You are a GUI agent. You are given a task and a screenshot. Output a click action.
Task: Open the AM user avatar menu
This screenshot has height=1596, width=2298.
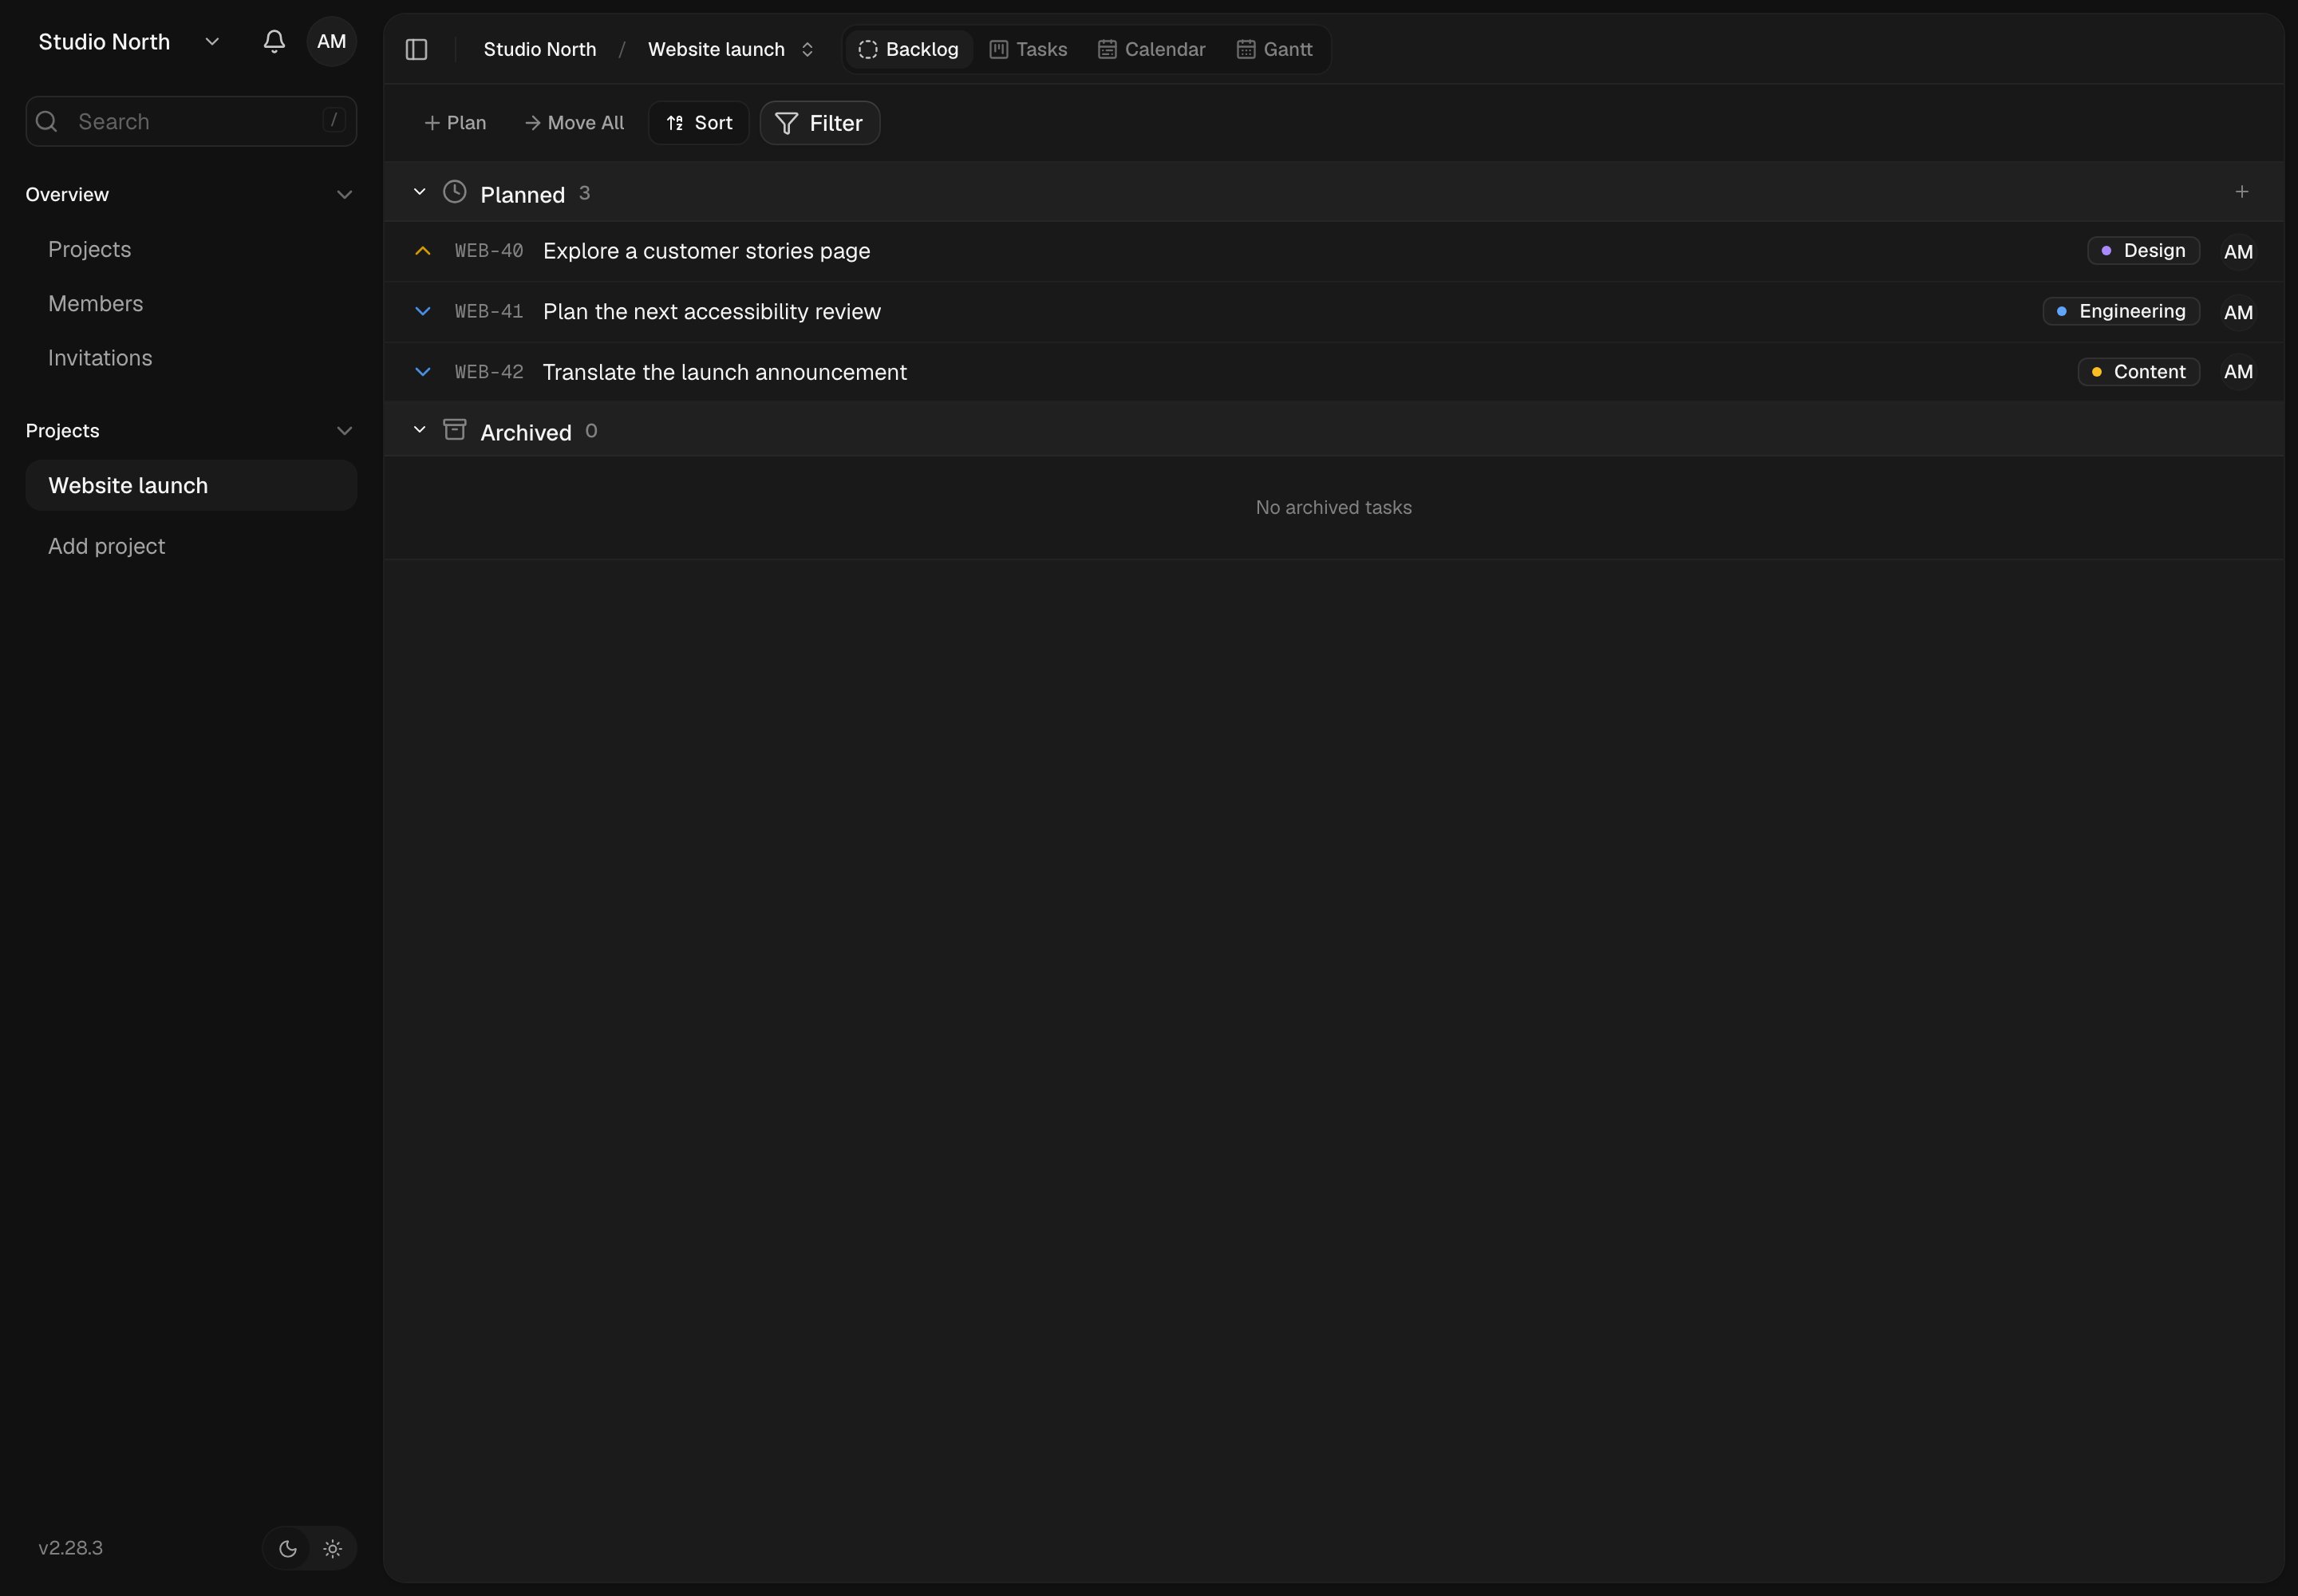[x=331, y=41]
